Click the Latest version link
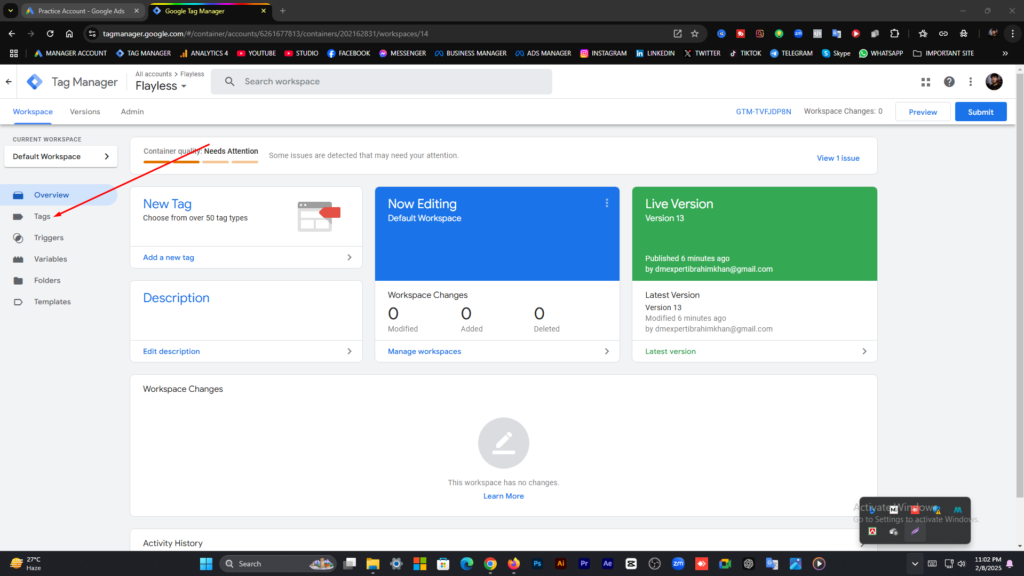1024x576 pixels. pos(670,351)
